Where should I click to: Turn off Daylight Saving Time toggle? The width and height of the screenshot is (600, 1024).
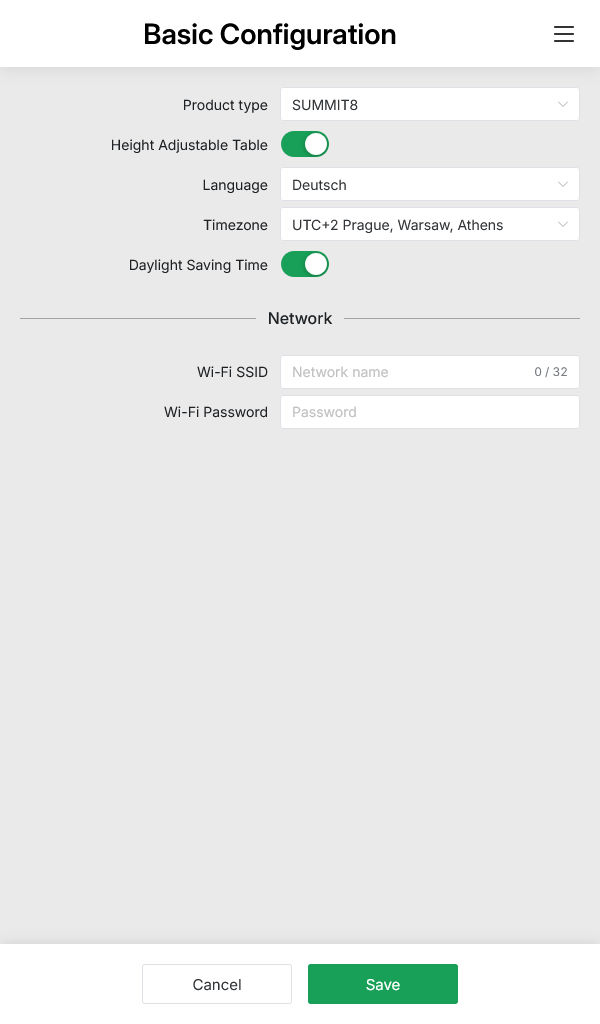[x=305, y=265]
